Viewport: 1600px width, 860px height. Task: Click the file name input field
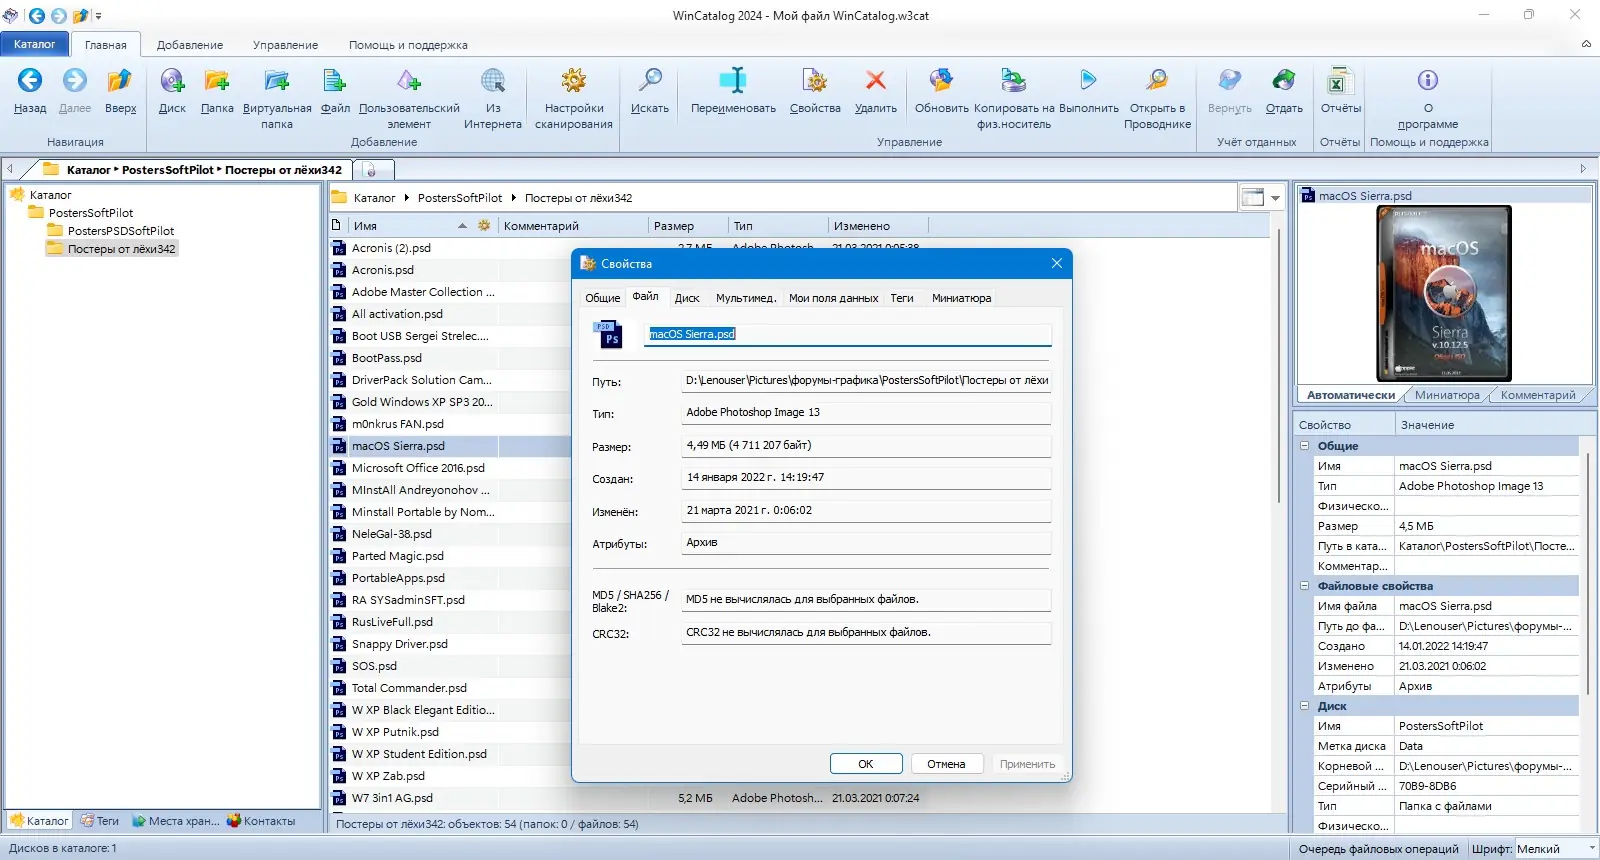(x=848, y=334)
